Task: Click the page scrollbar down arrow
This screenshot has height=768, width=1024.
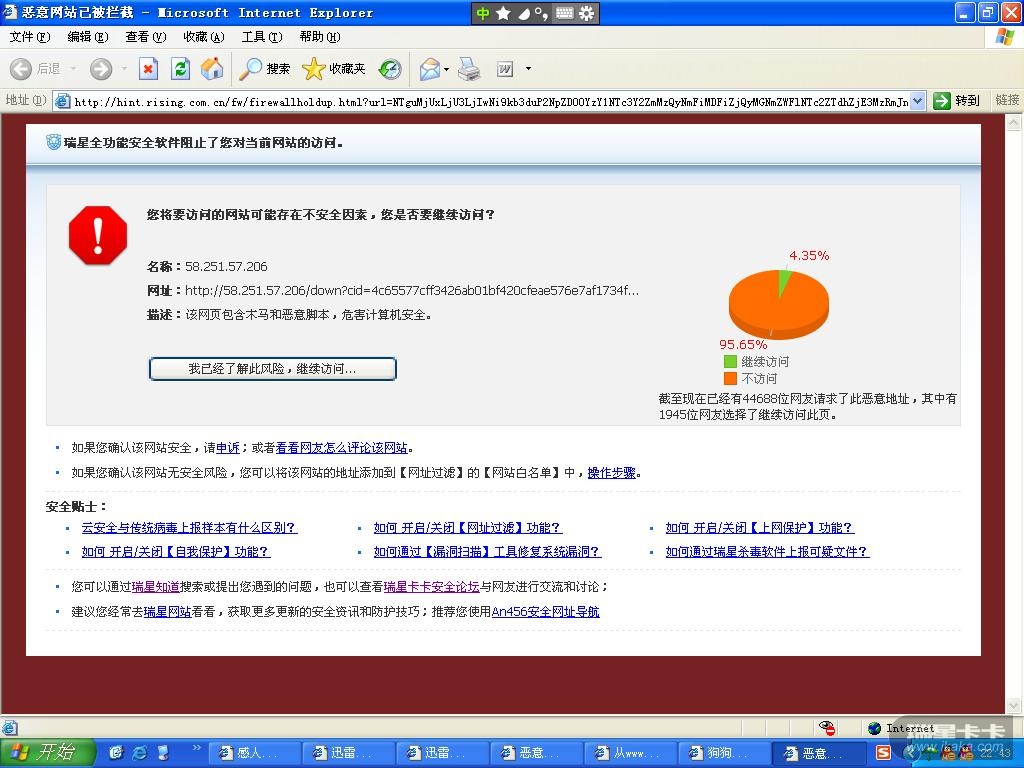Action: 1014,705
